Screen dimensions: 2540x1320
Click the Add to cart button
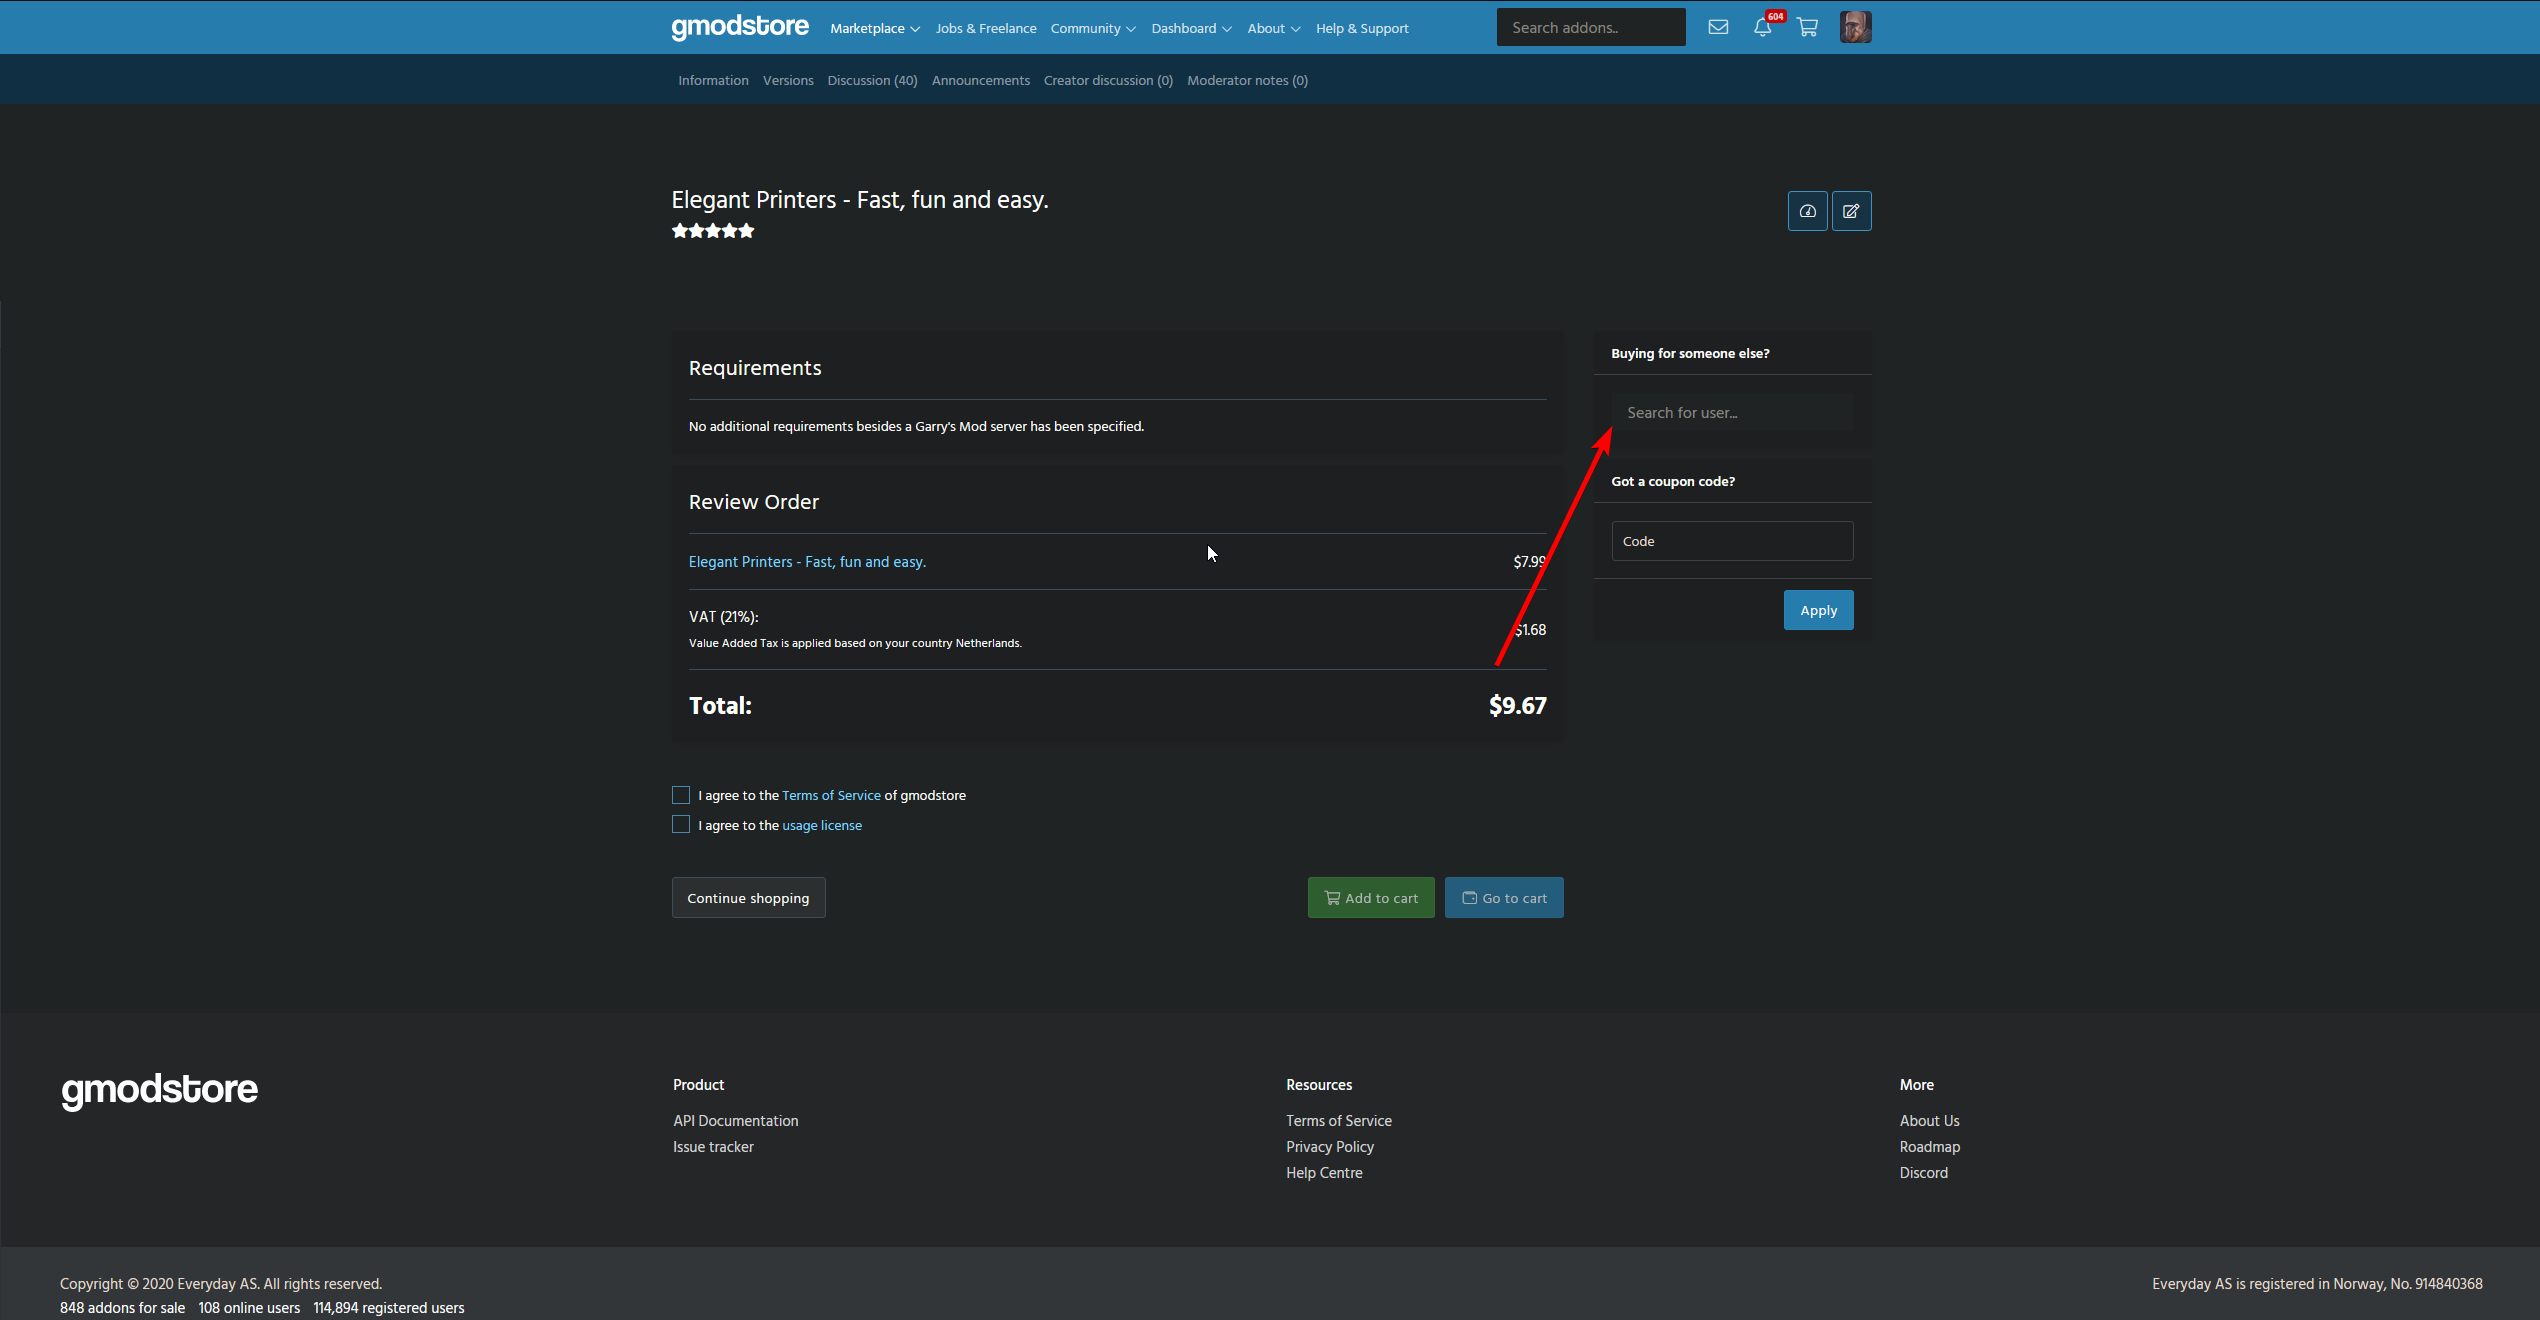(1371, 898)
